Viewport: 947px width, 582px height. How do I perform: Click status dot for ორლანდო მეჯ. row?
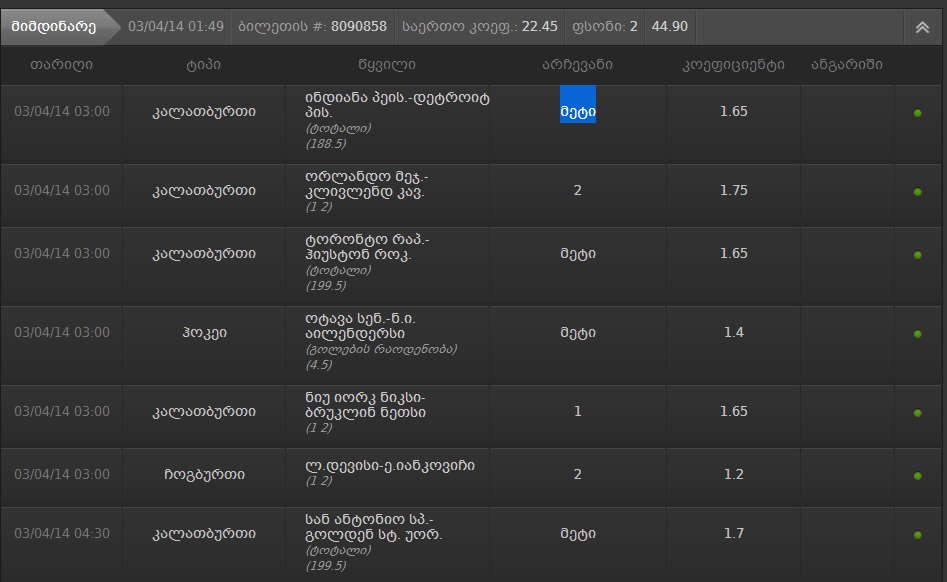[917, 192]
